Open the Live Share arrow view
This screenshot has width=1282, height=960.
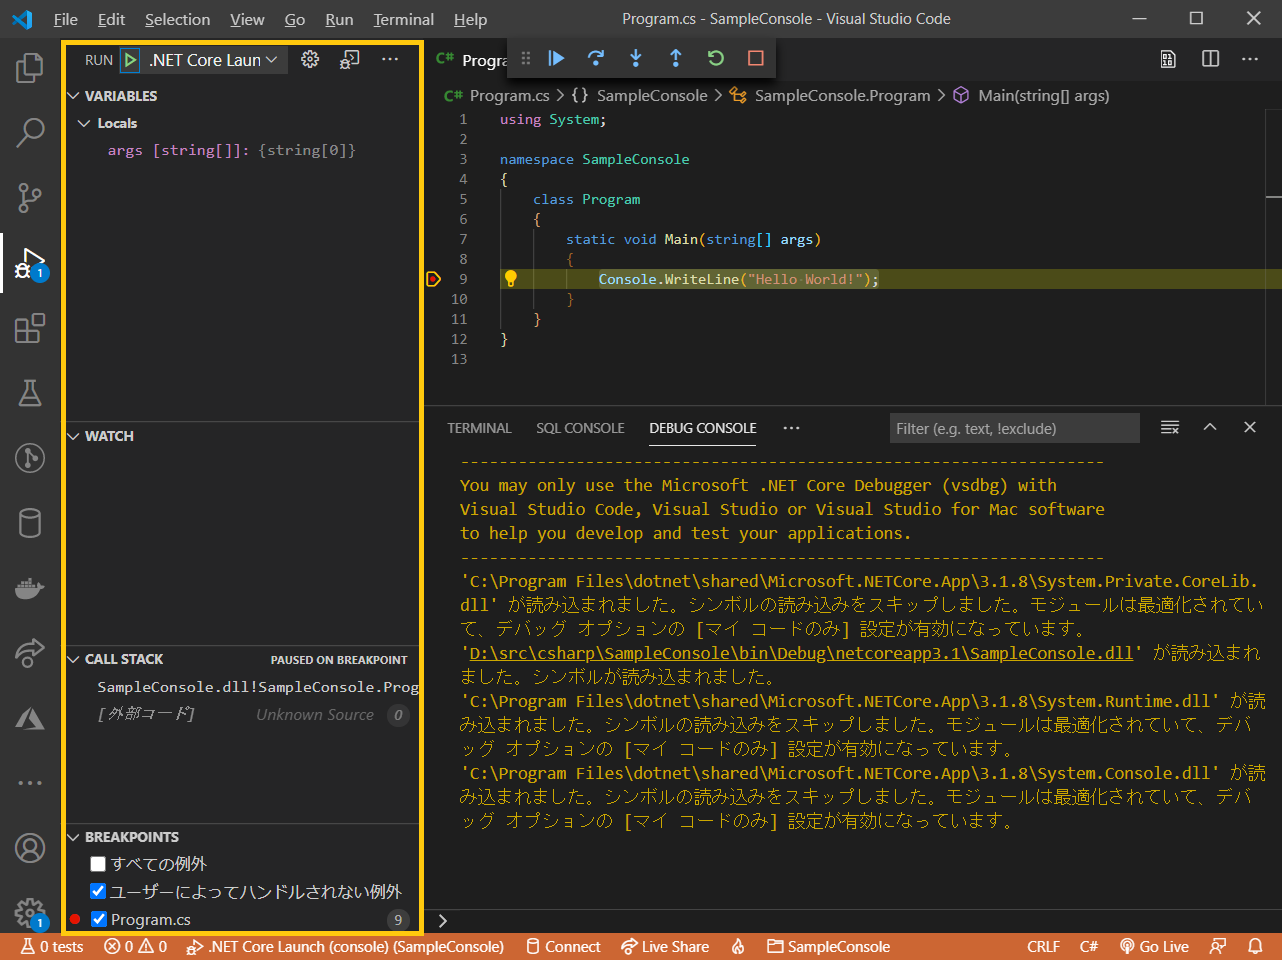[x=30, y=653]
